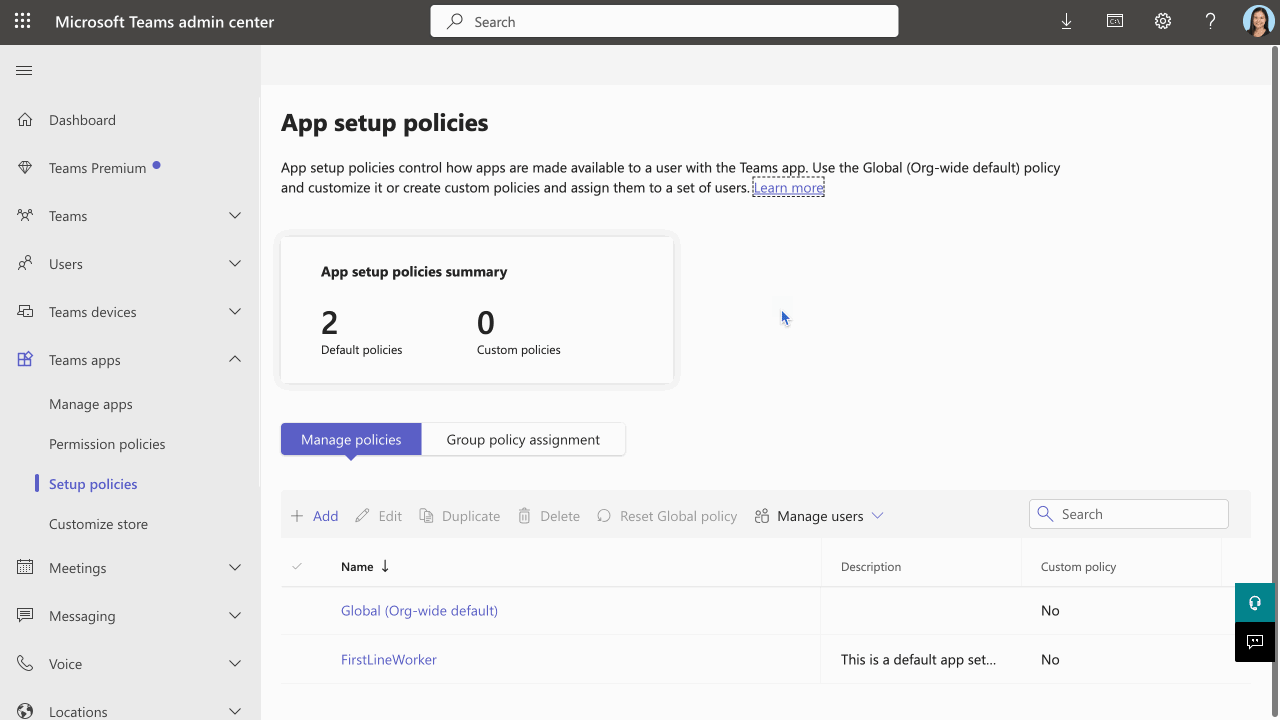The image size is (1280, 720).
Task: Click the Microsoft Teams admin center title
Action: coord(164,21)
